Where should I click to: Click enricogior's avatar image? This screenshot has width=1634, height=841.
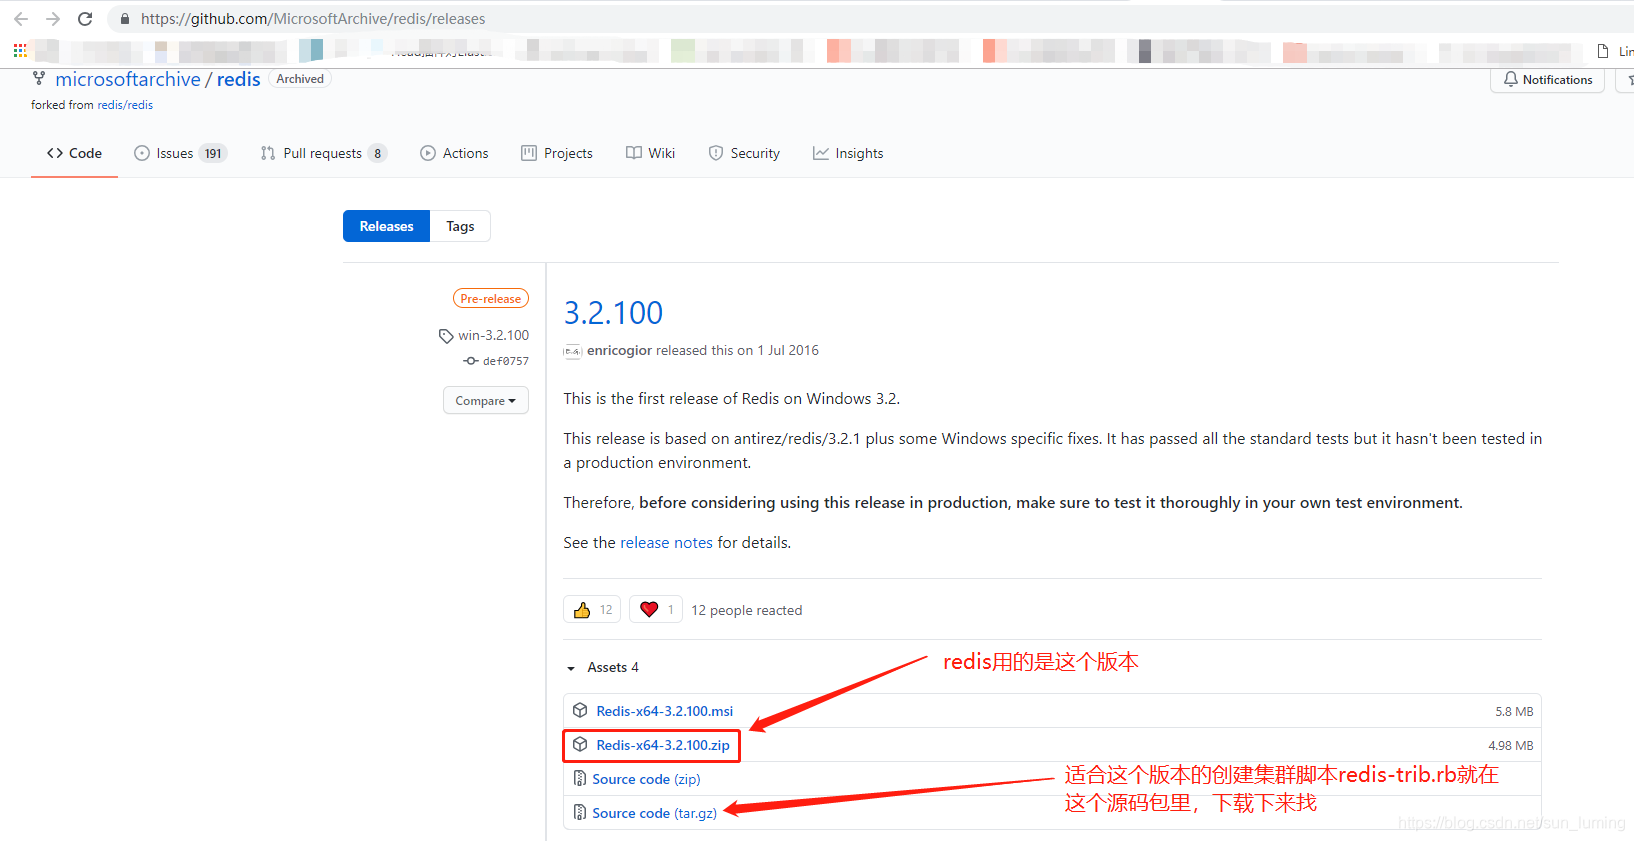[573, 351]
